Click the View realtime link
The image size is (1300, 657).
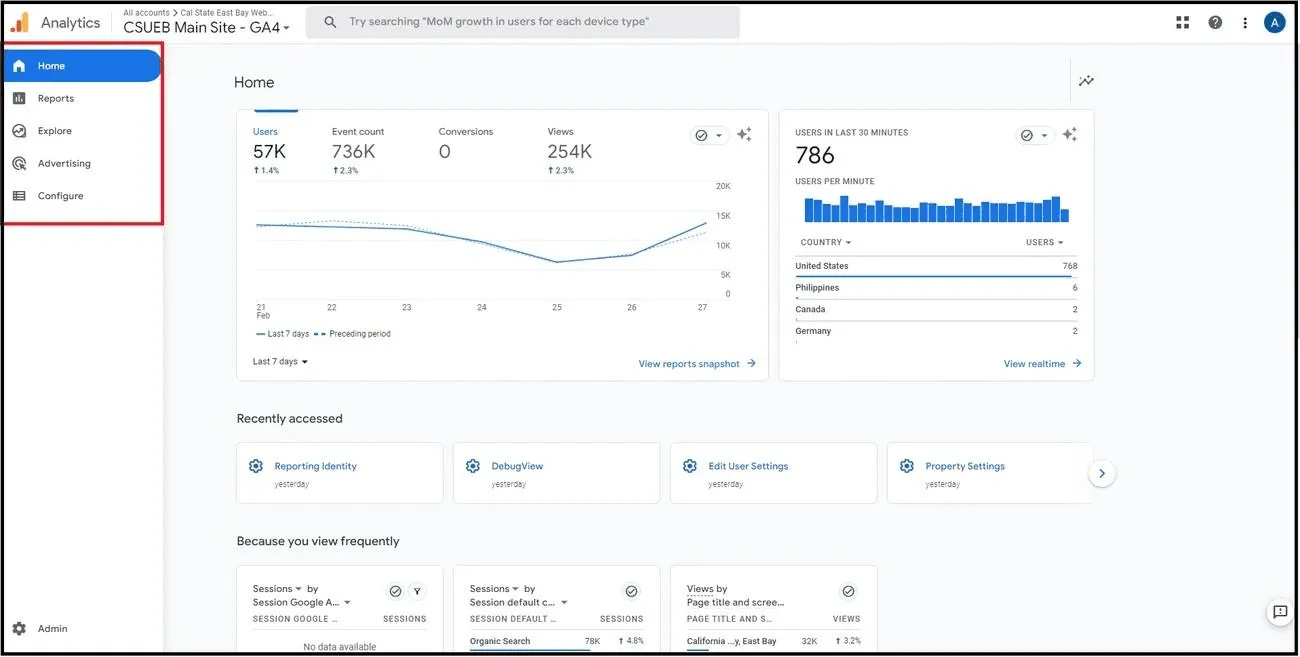pos(1043,364)
